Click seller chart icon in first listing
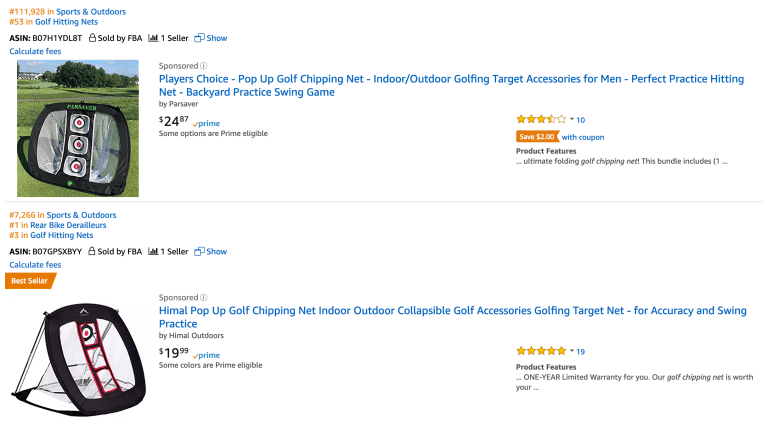768x425 pixels. point(153,38)
